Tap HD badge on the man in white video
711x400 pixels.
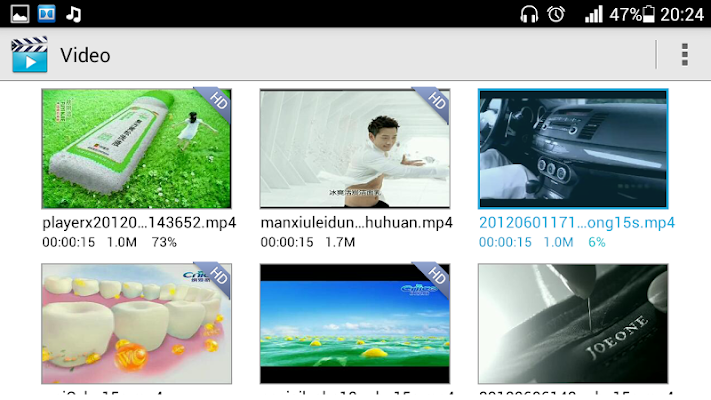[x=435, y=102]
